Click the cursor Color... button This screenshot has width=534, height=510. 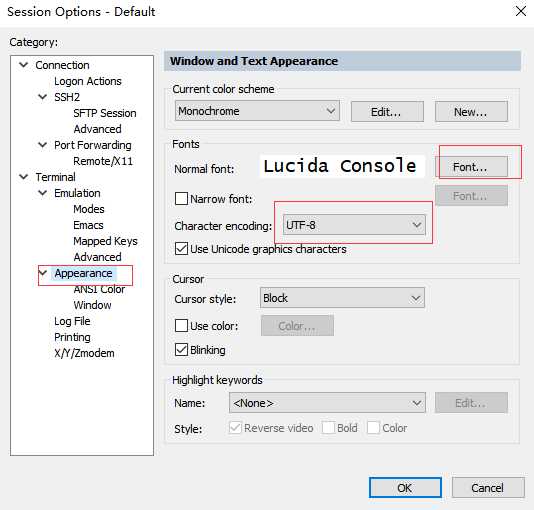click(x=297, y=326)
